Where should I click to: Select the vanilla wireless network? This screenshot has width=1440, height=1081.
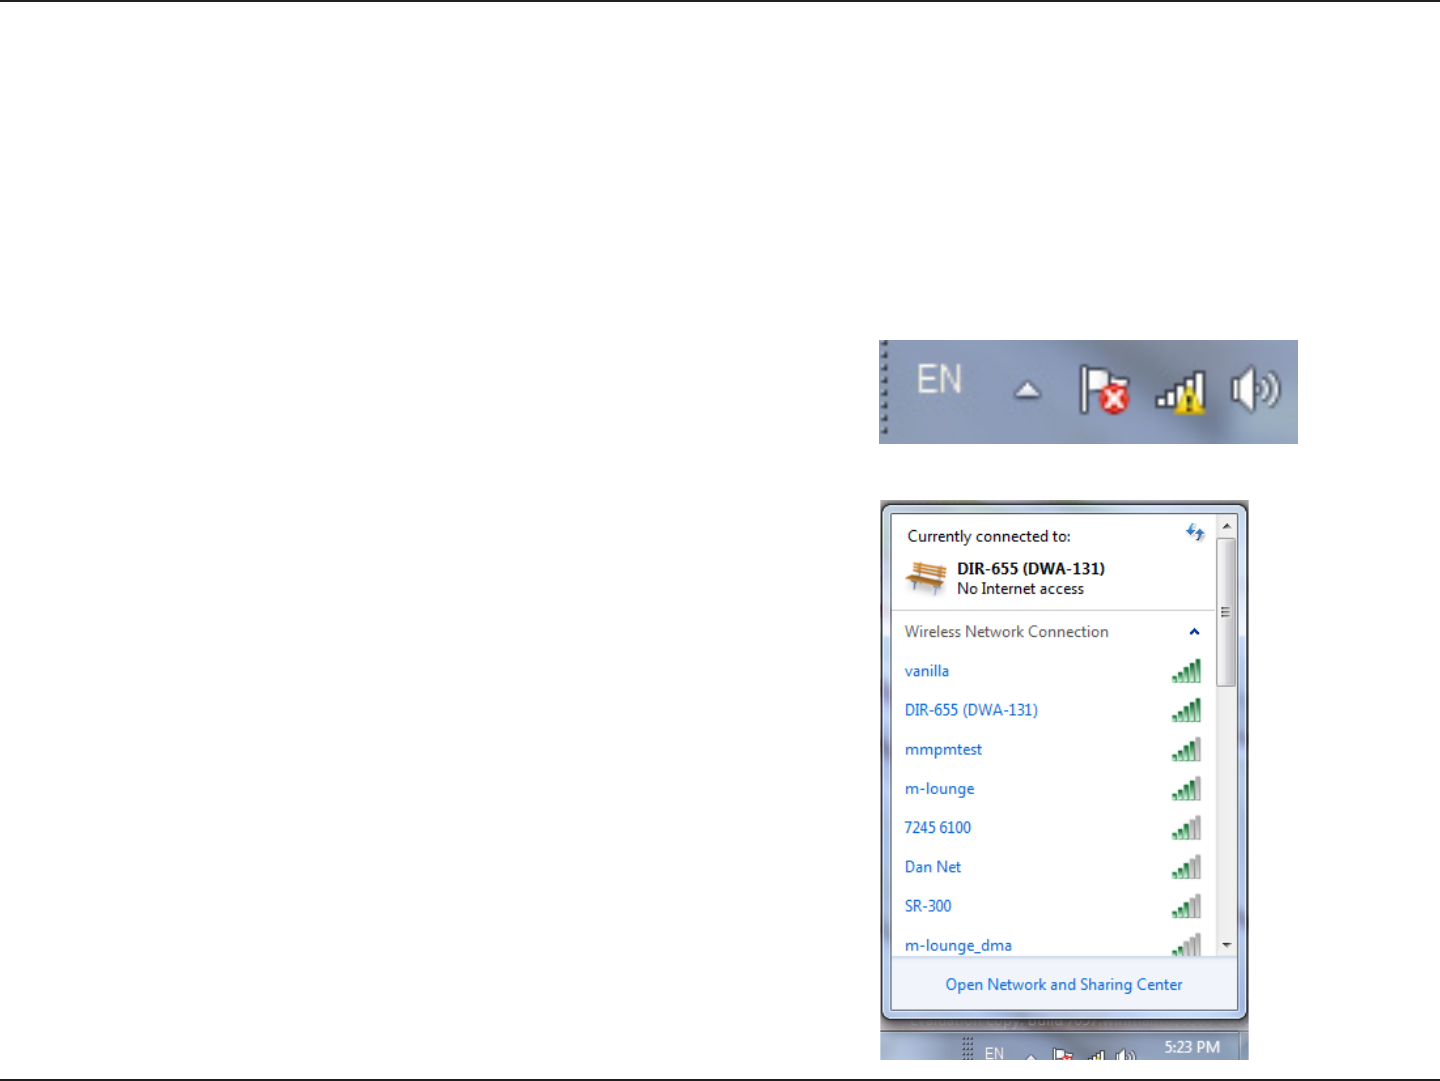[1053, 671]
